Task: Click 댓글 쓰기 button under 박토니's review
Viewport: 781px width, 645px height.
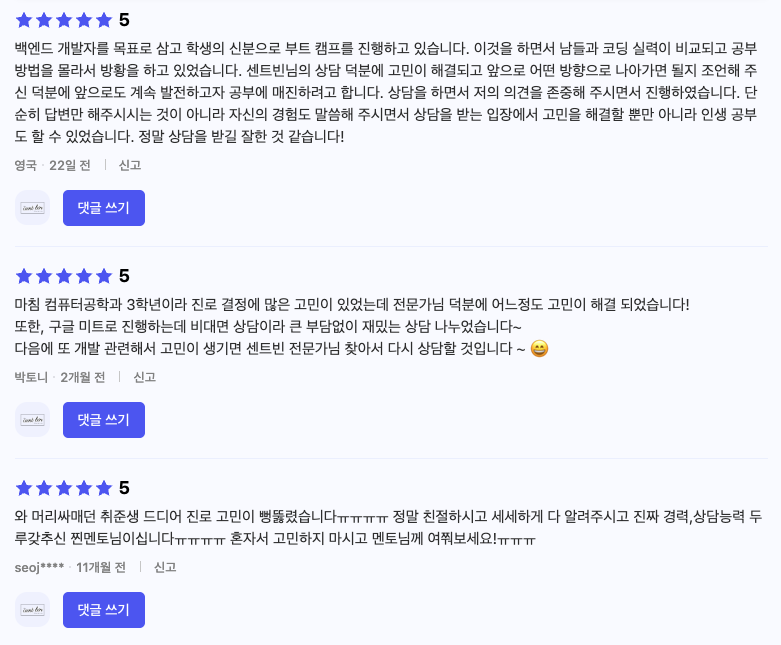Action: 104,420
